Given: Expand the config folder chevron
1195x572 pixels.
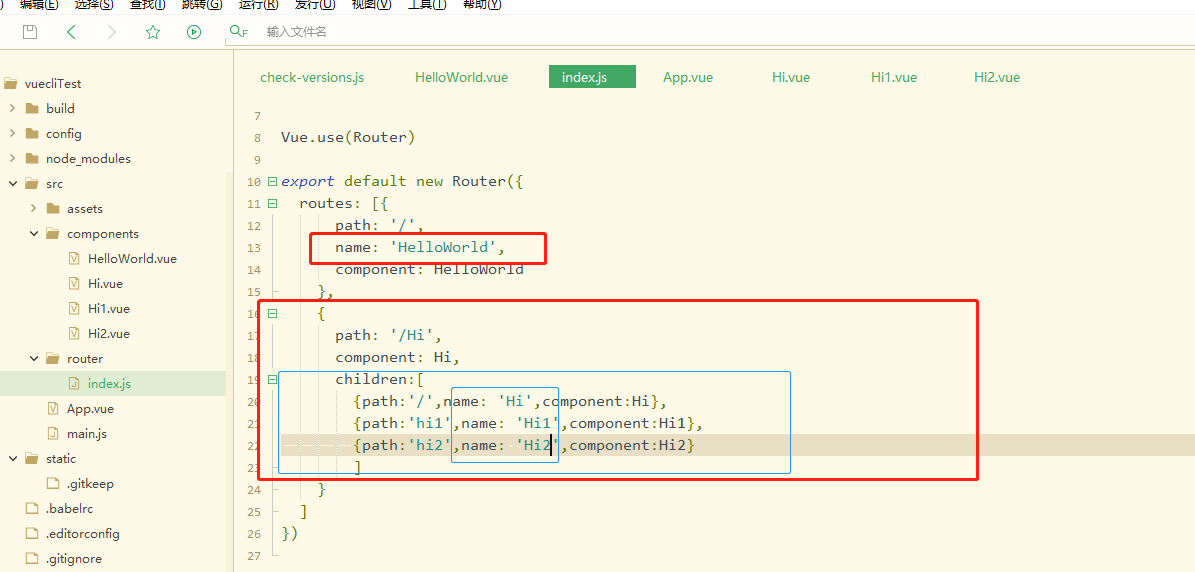Looking at the screenshot, I should pyautogui.click(x=12, y=133).
